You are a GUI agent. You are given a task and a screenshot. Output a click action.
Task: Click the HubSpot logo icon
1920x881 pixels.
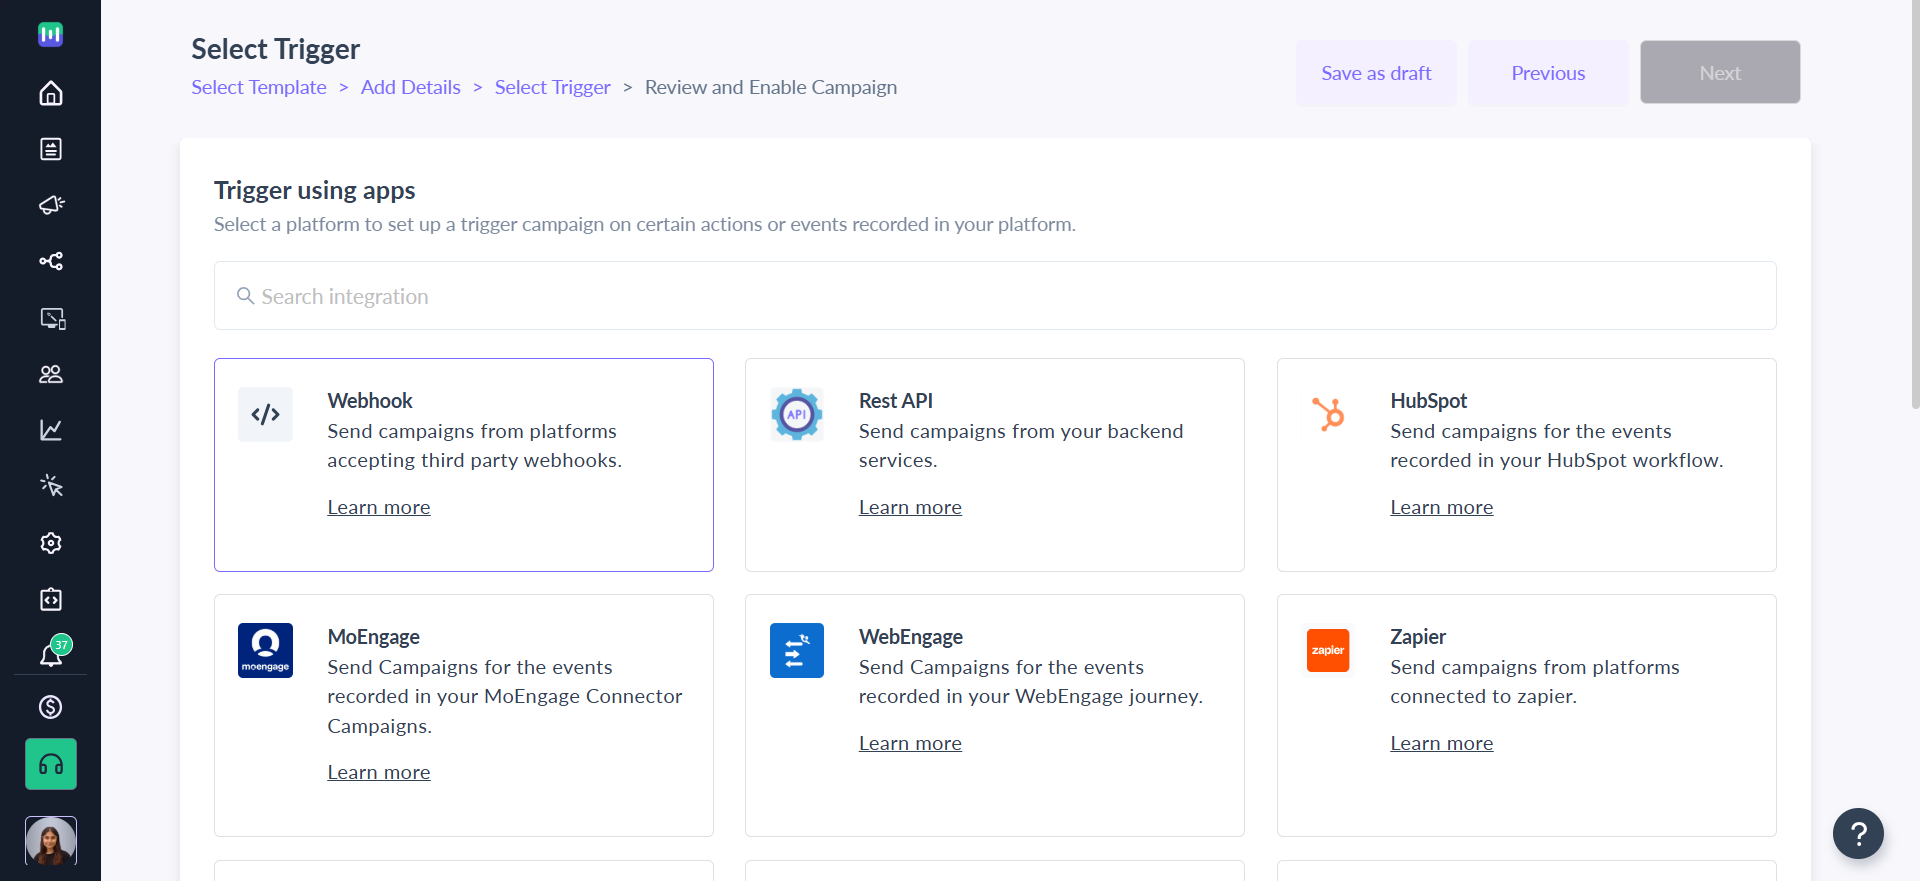(1328, 414)
